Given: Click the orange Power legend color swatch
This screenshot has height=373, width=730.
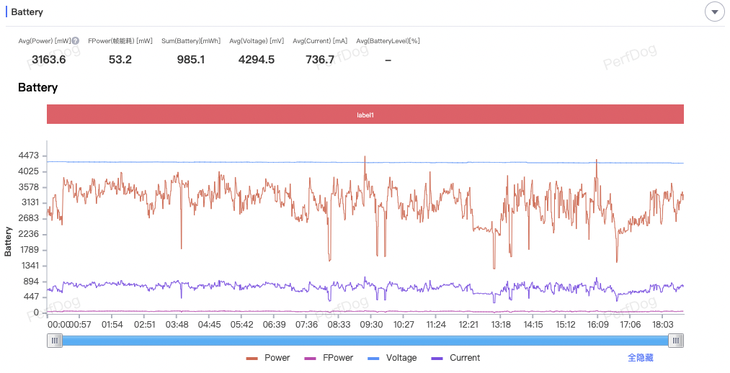Looking at the screenshot, I should 252,358.
